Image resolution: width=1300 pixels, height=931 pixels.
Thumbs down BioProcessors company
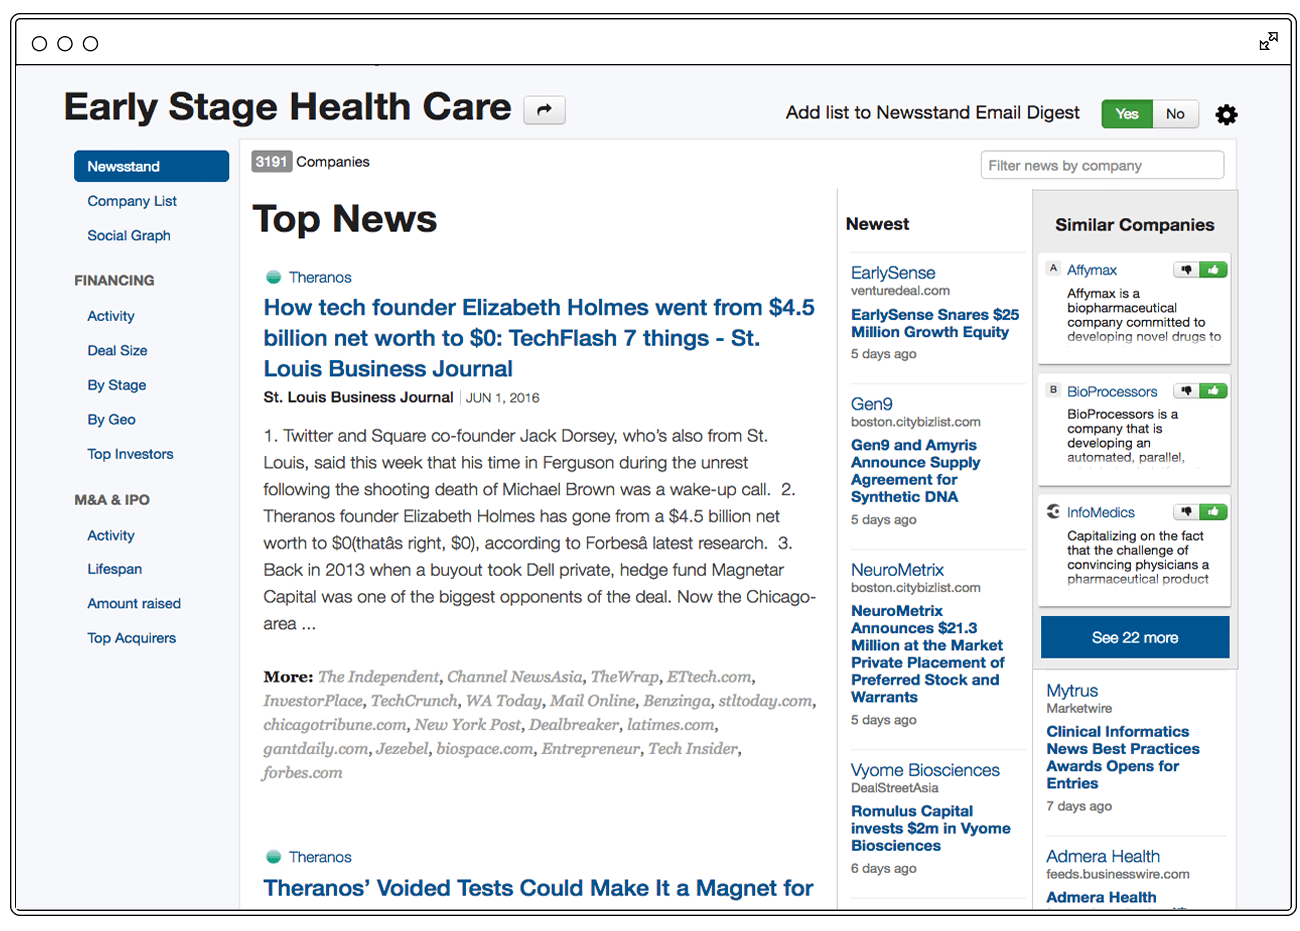(x=1186, y=391)
